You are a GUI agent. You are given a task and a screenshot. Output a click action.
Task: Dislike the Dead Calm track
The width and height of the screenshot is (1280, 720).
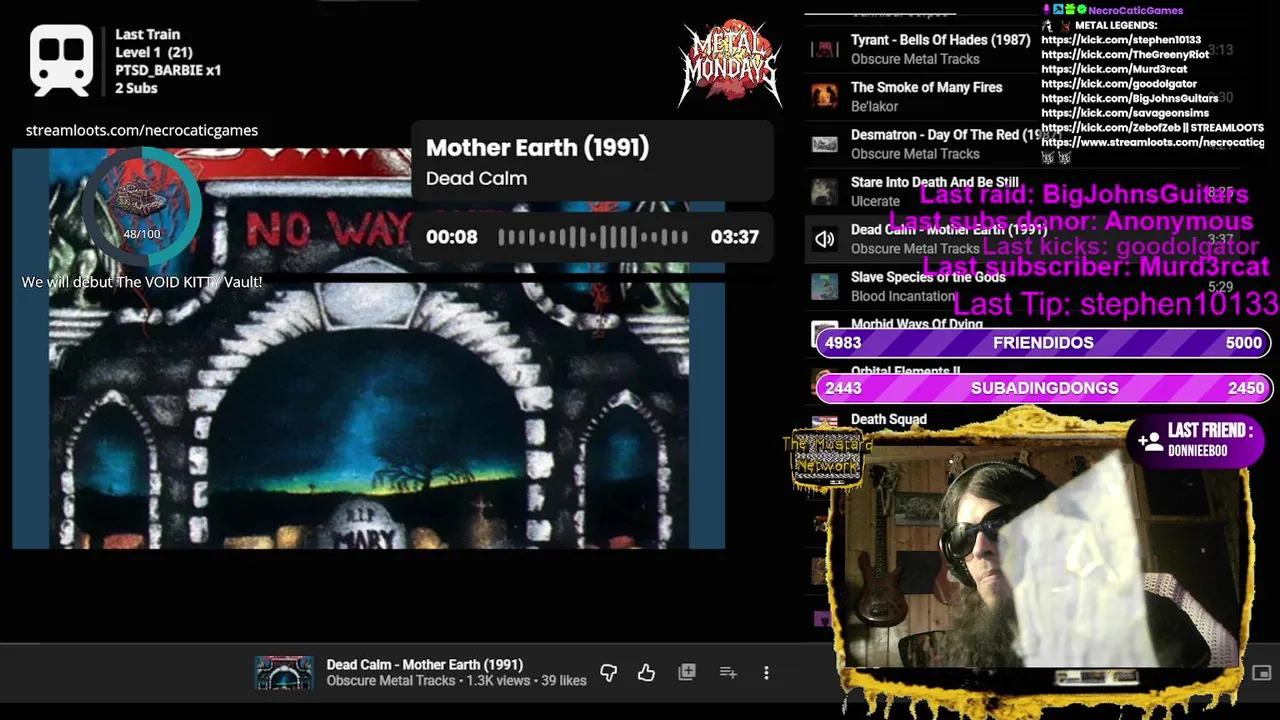click(608, 673)
